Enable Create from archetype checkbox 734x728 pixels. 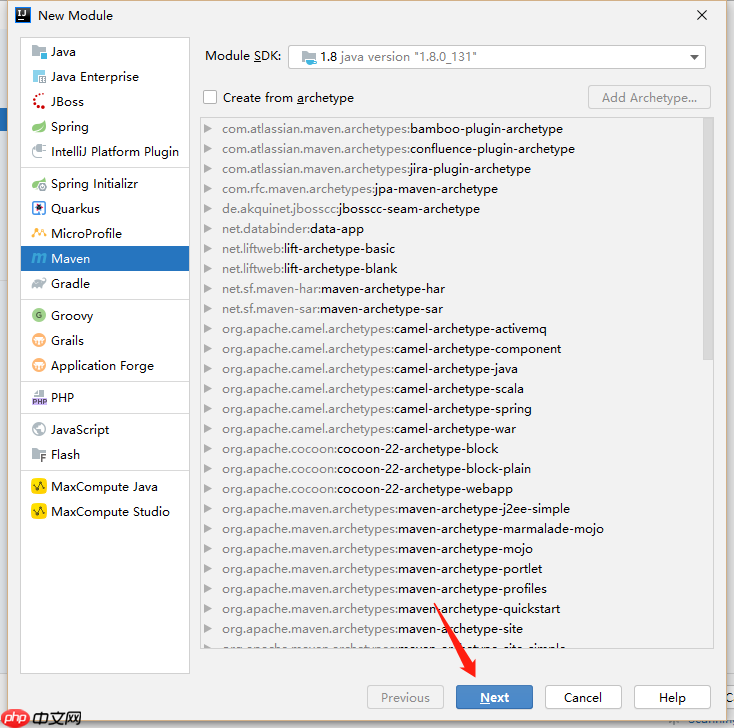210,97
